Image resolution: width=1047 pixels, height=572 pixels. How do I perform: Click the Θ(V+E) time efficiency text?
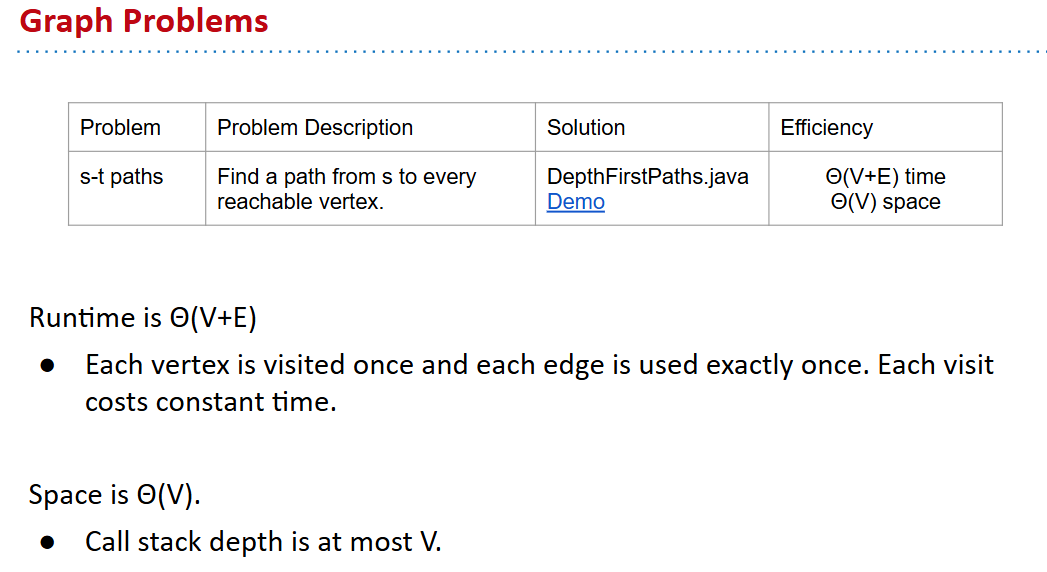coord(885,177)
